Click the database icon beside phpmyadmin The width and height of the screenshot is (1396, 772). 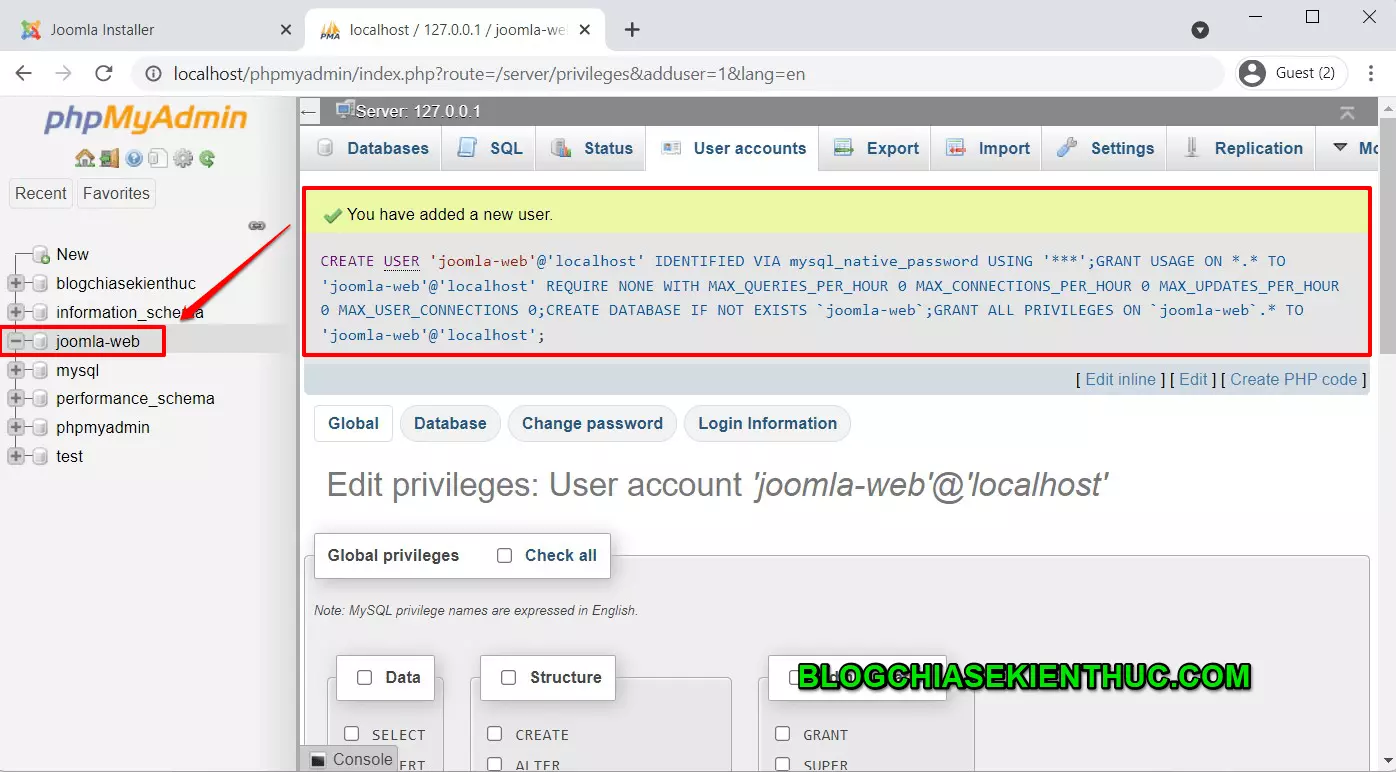point(41,428)
